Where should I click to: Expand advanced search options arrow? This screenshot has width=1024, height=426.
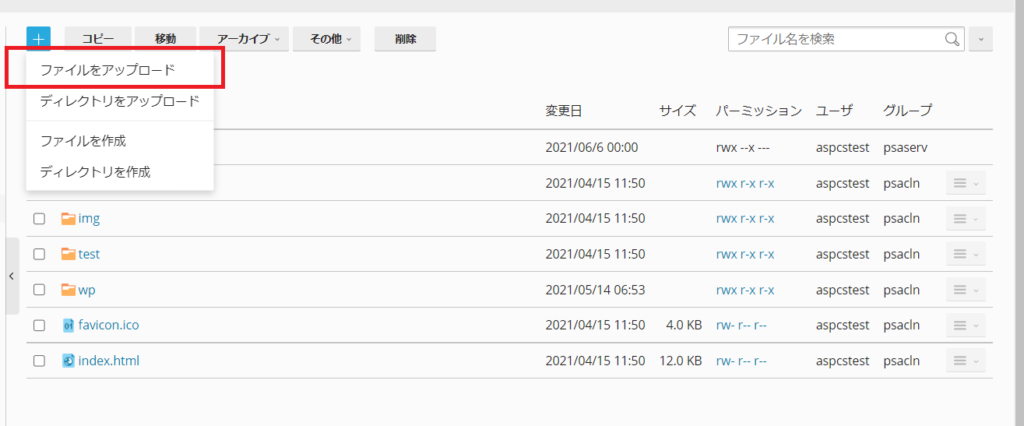click(x=982, y=39)
